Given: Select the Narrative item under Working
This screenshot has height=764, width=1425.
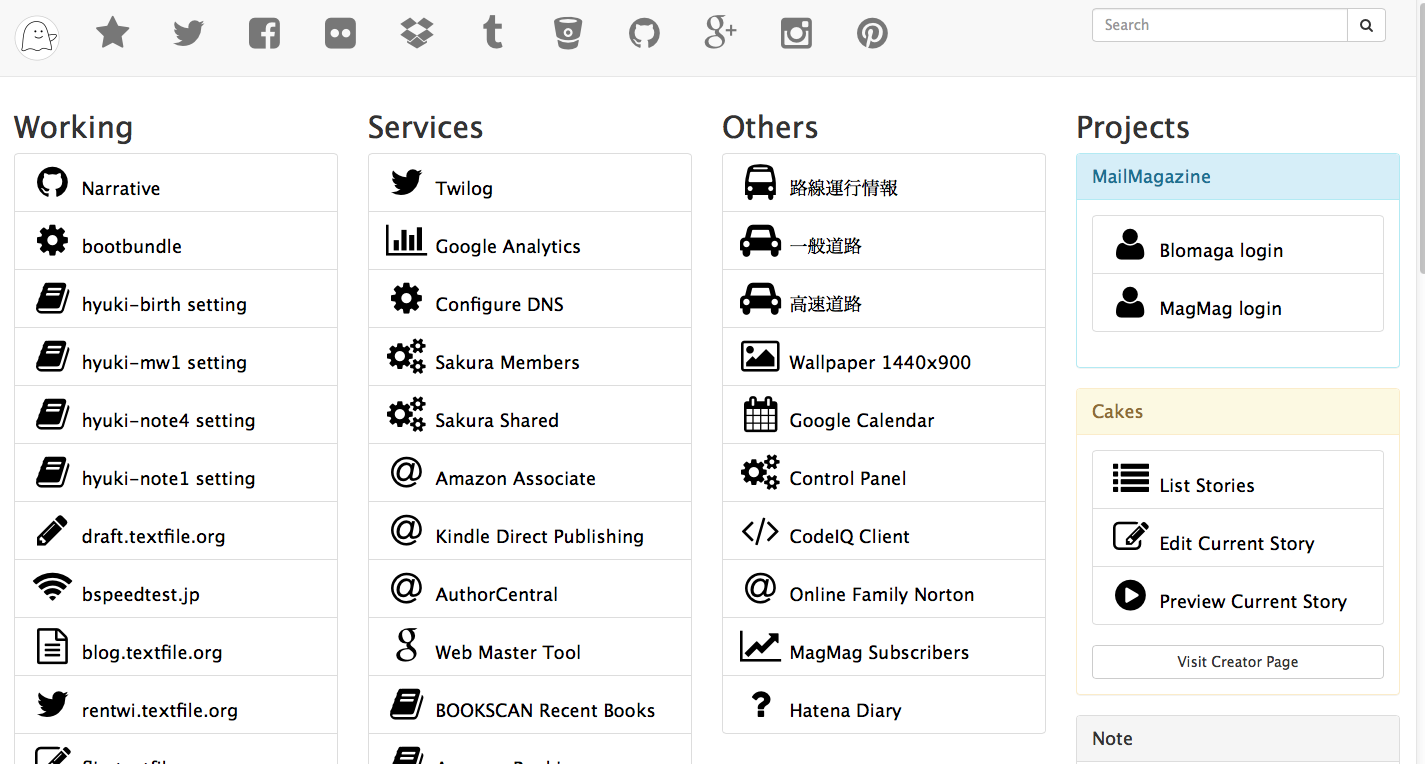Looking at the screenshot, I should tap(121, 188).
